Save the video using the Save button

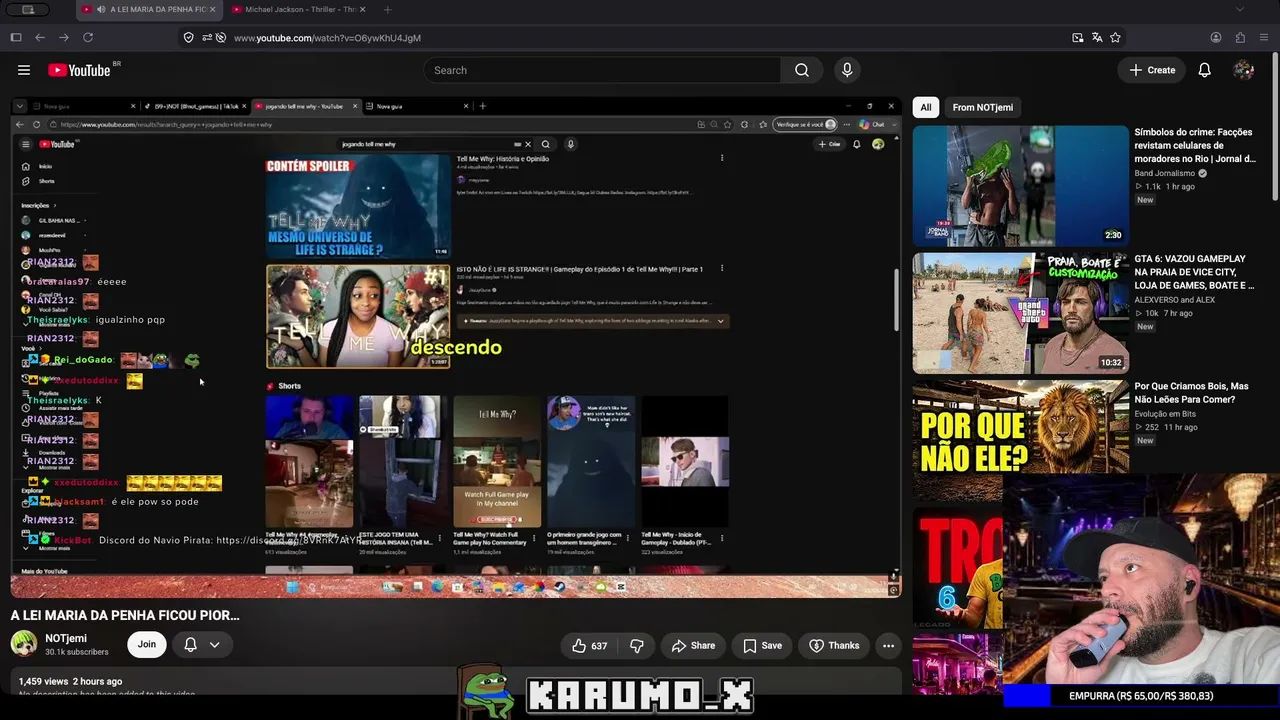pos(762,646)
